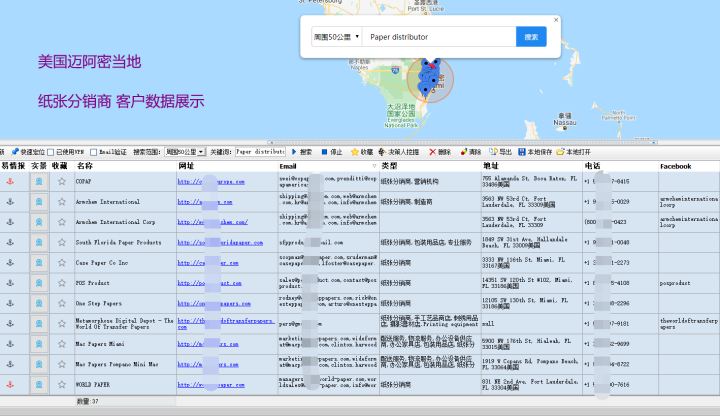Toggle the Email验证 checkbox
720x416 pixels.
click(x=93, y=152)
